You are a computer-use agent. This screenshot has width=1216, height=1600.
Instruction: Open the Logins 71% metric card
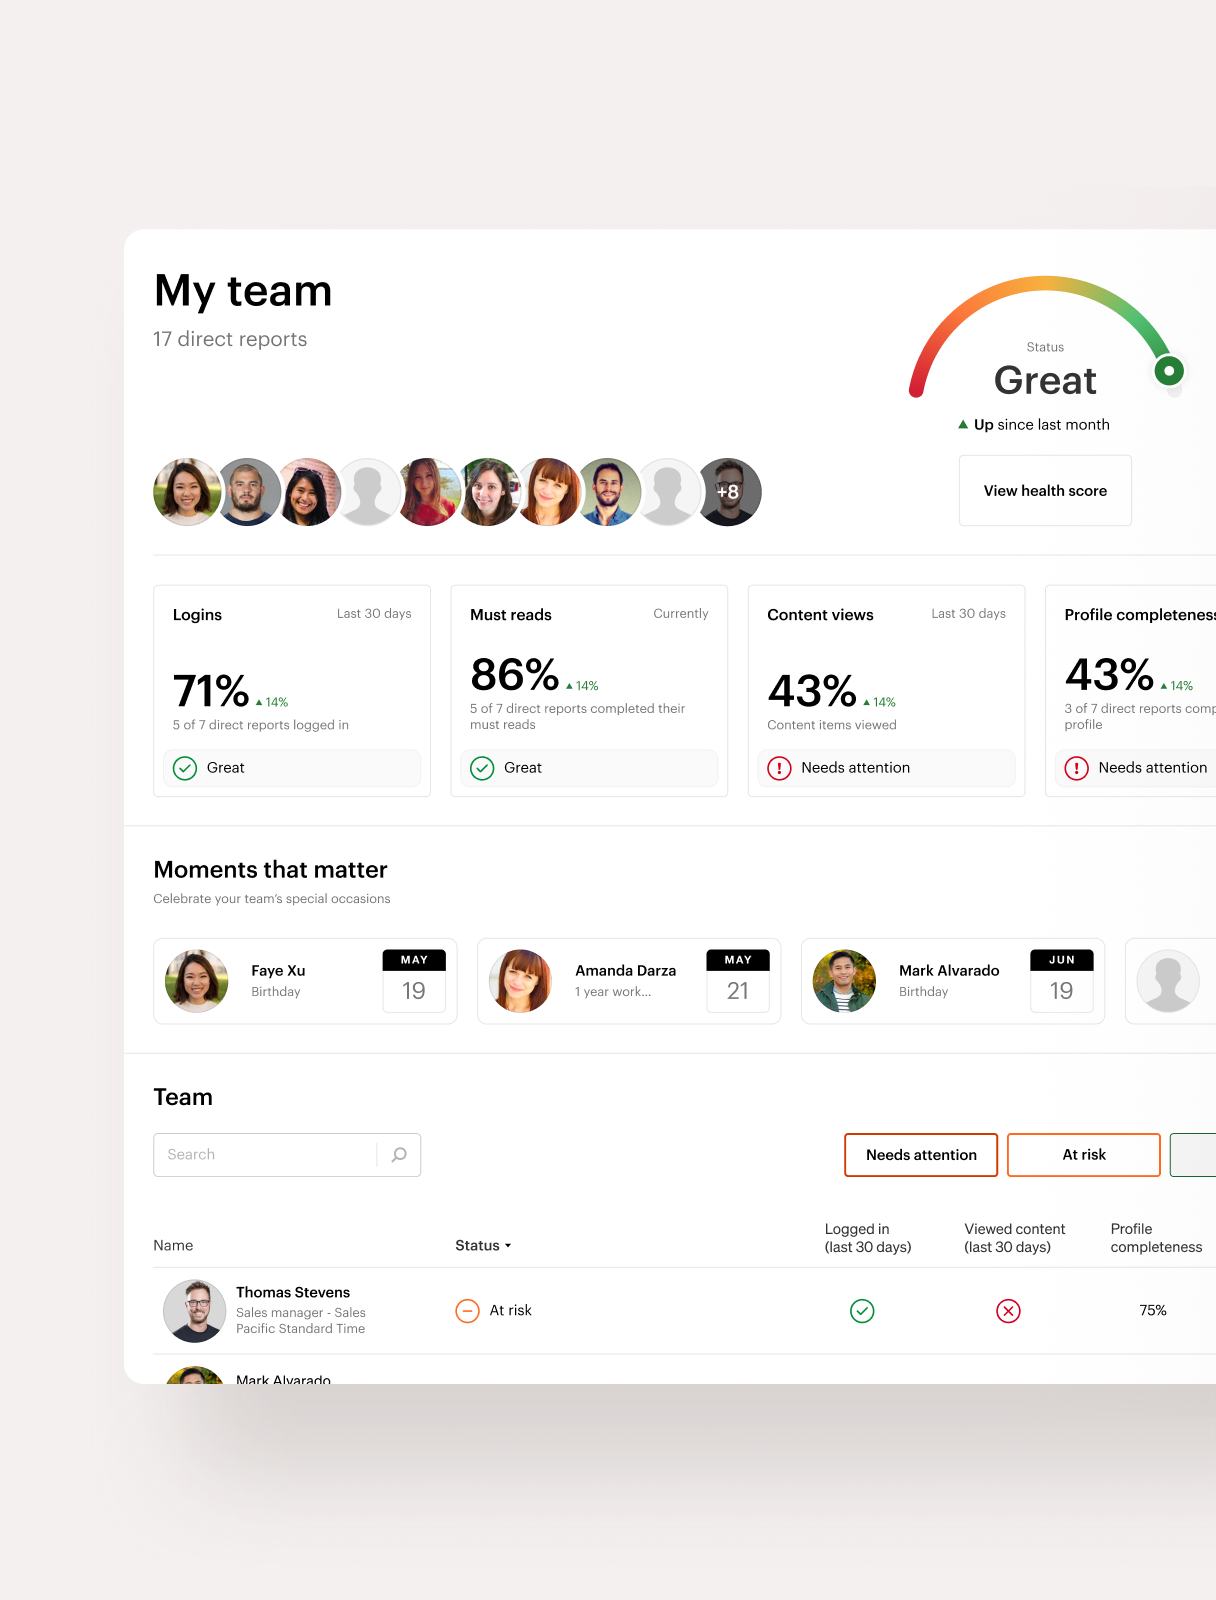[x=292, y=691]
